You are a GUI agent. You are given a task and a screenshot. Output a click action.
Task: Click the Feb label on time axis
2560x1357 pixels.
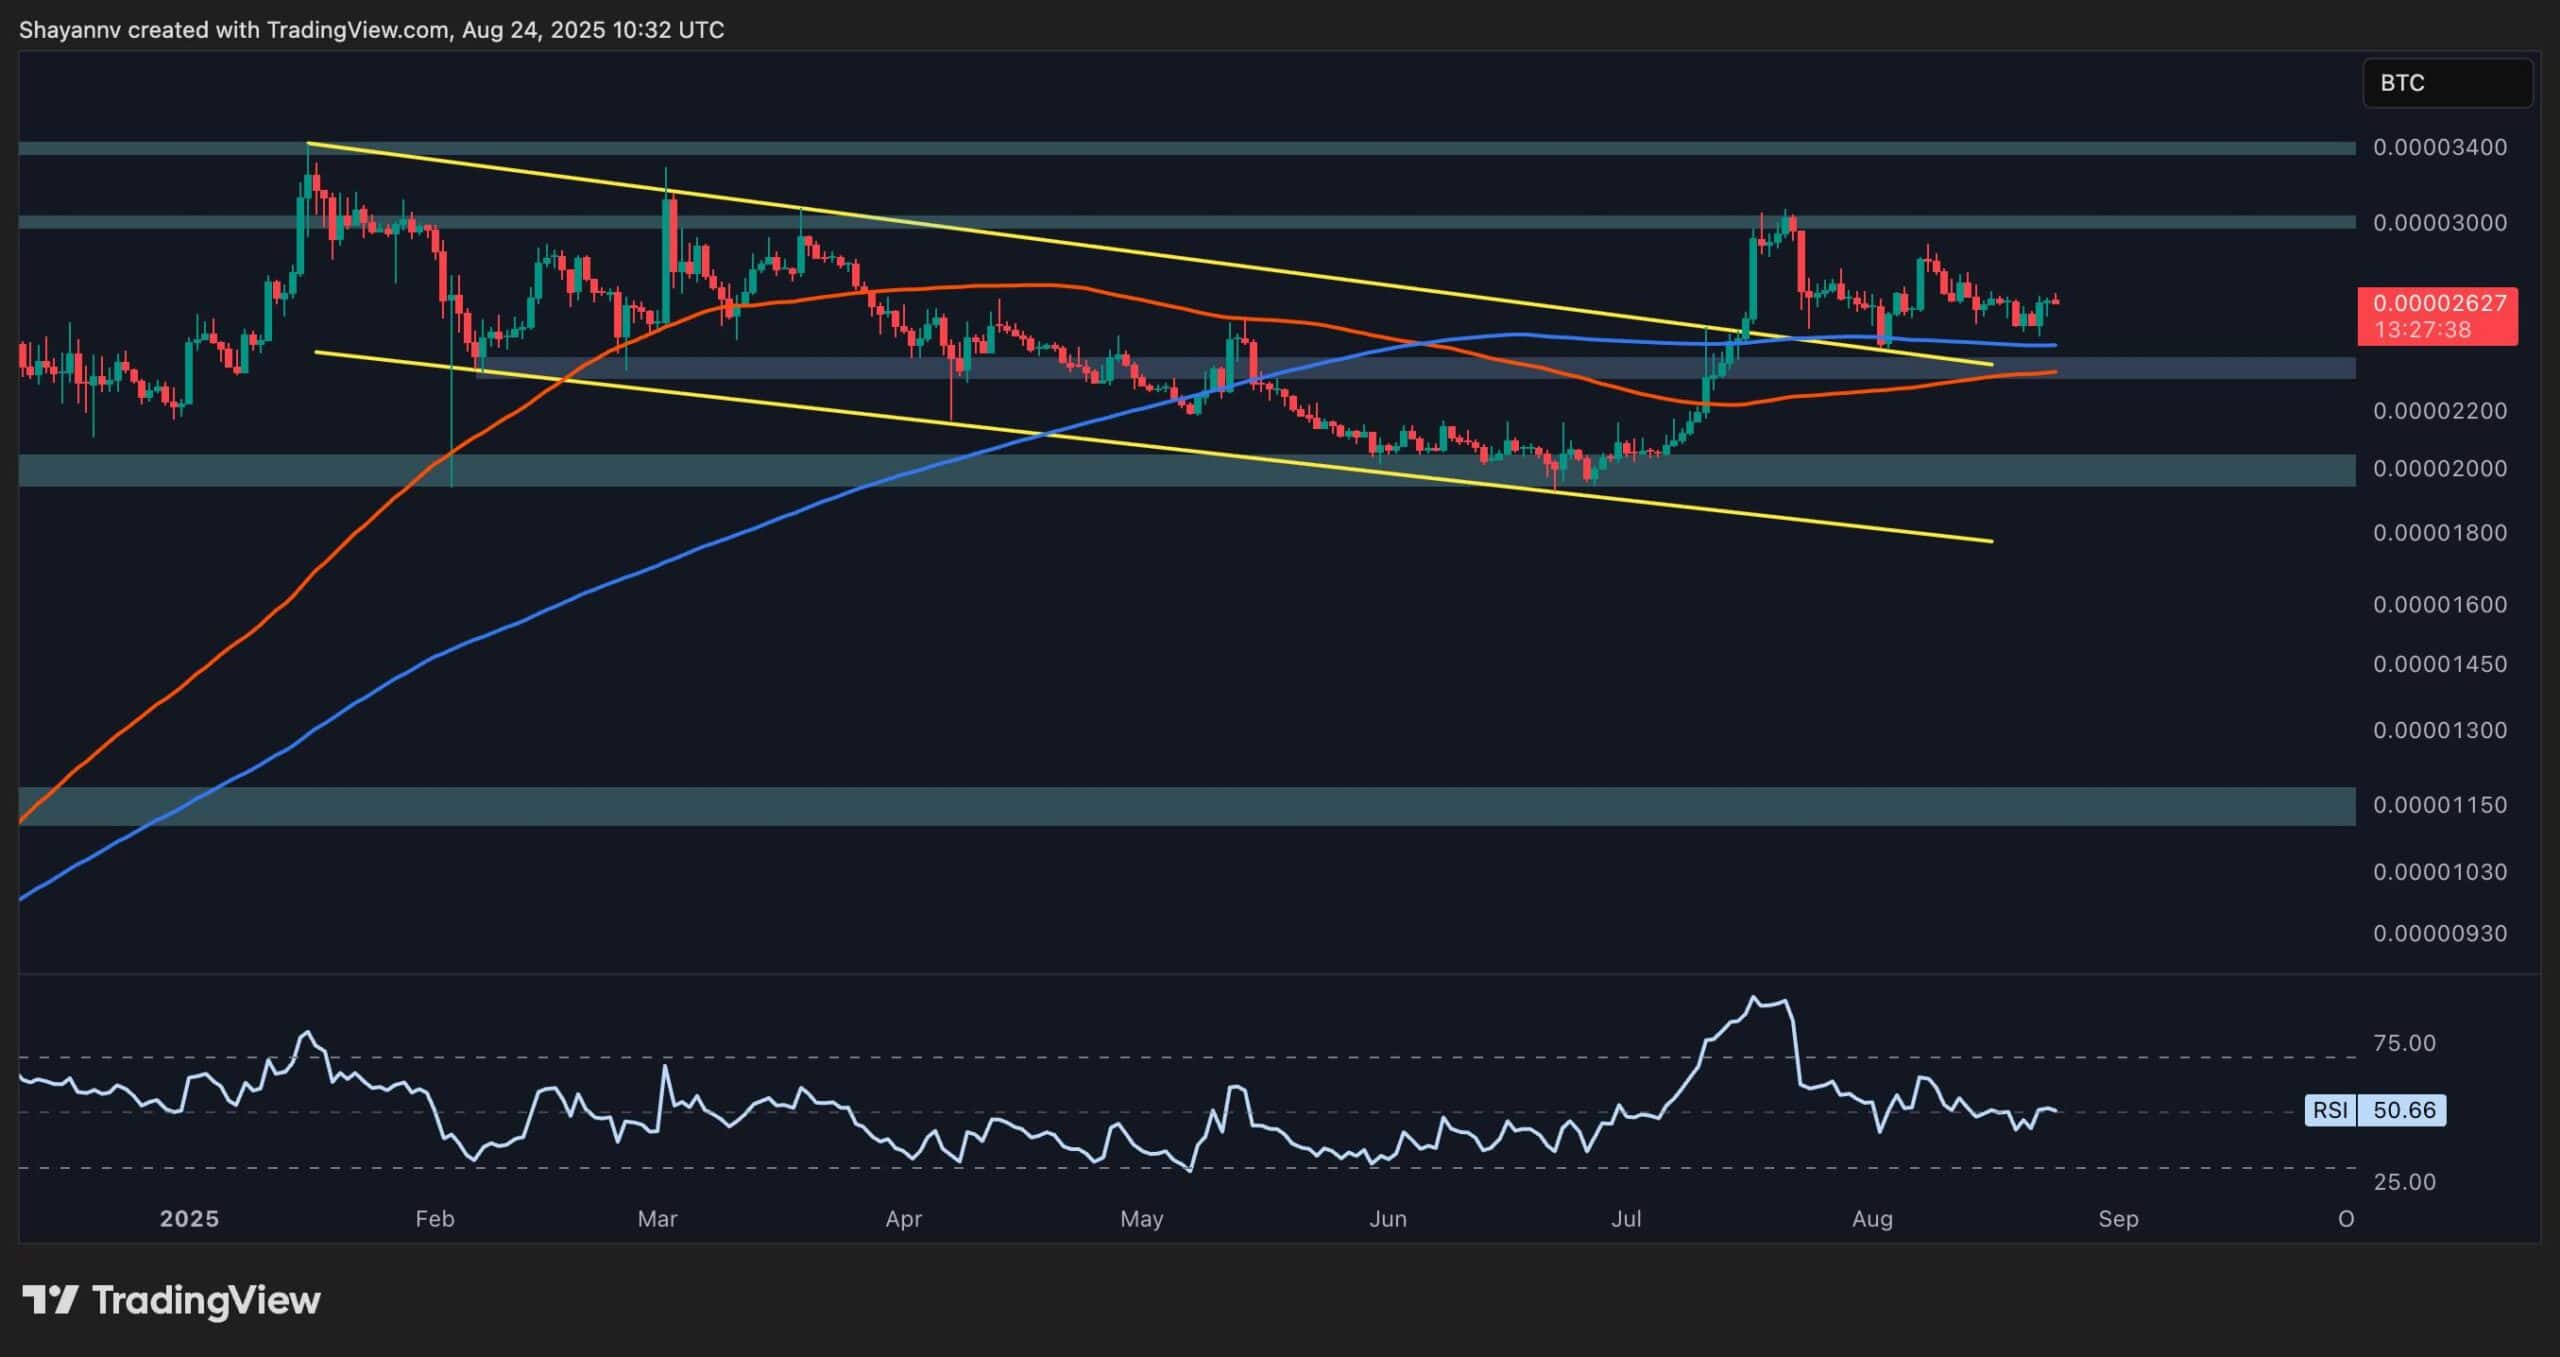click(434, 1219)
